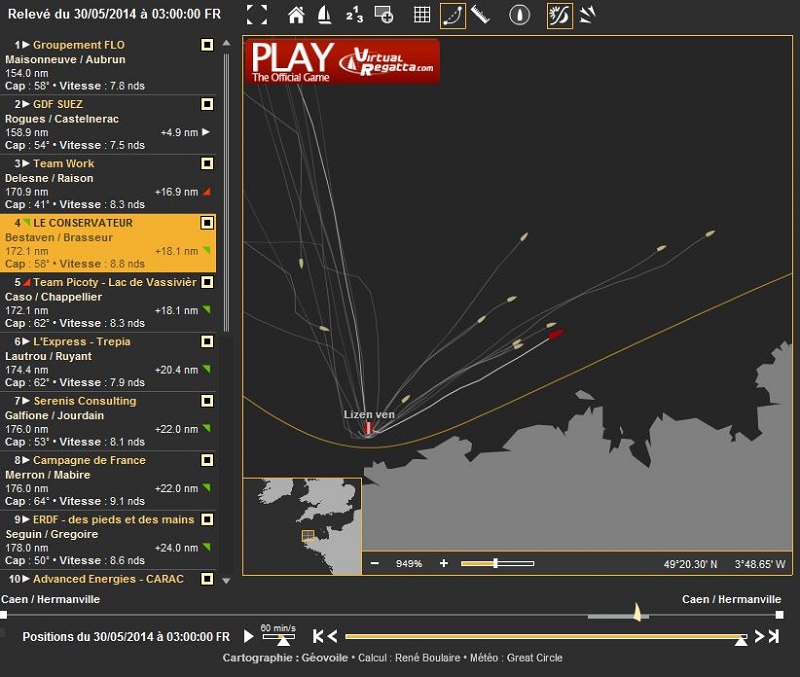Toggle the weather wind display icon
Viewport: 800px width, 677px height.
(560, 15)
